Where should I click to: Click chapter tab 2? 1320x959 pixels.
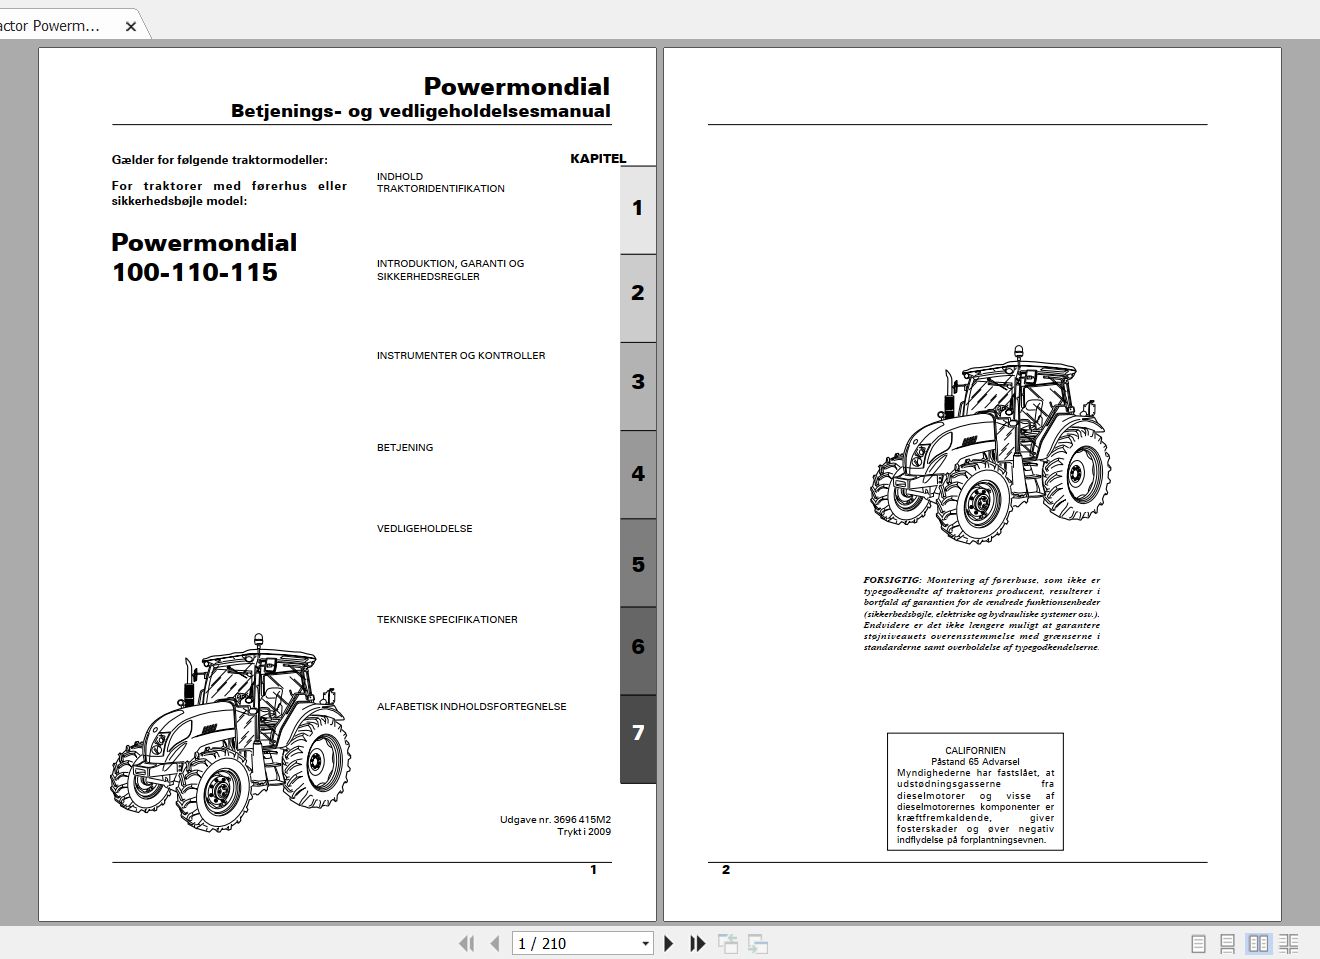638,297
